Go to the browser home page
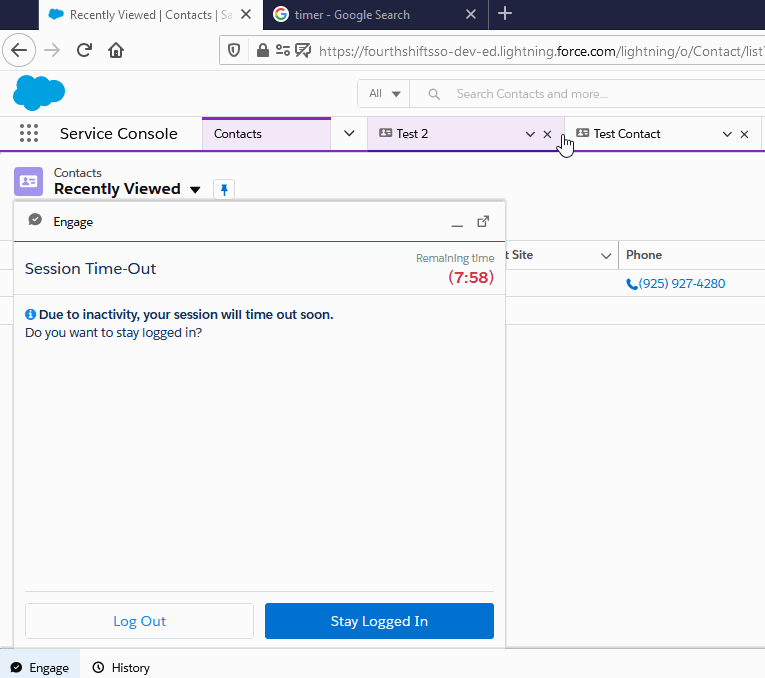 pyautogui.click(x=116, y=50)
